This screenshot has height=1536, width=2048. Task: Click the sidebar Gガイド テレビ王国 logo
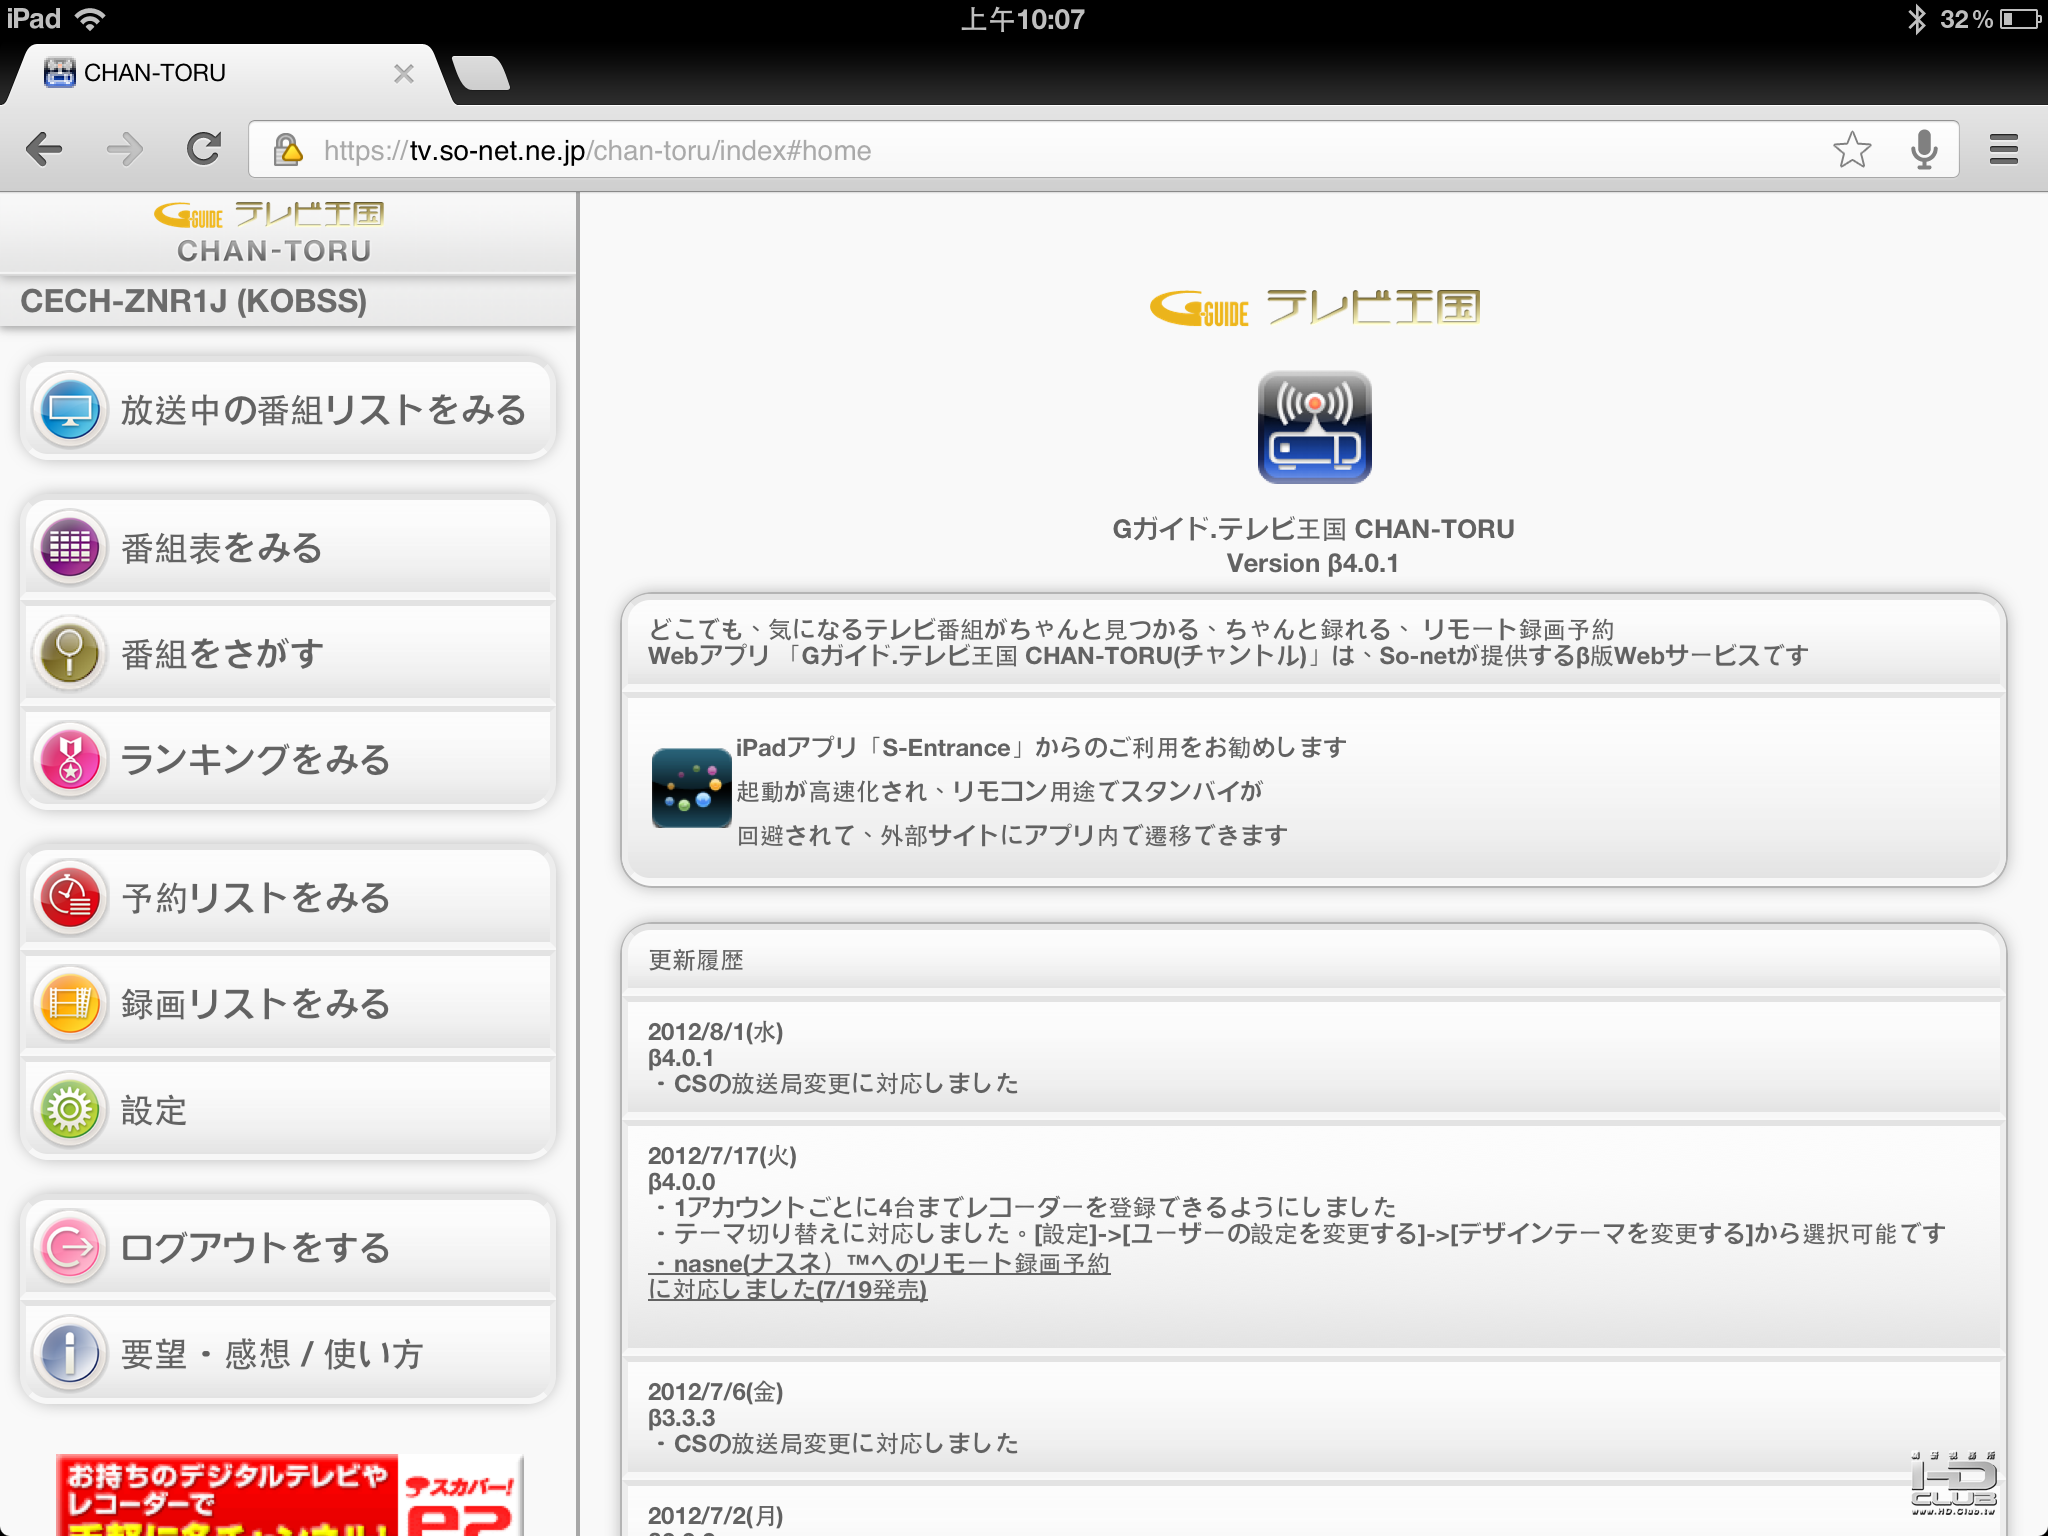(x=269, y=214)
